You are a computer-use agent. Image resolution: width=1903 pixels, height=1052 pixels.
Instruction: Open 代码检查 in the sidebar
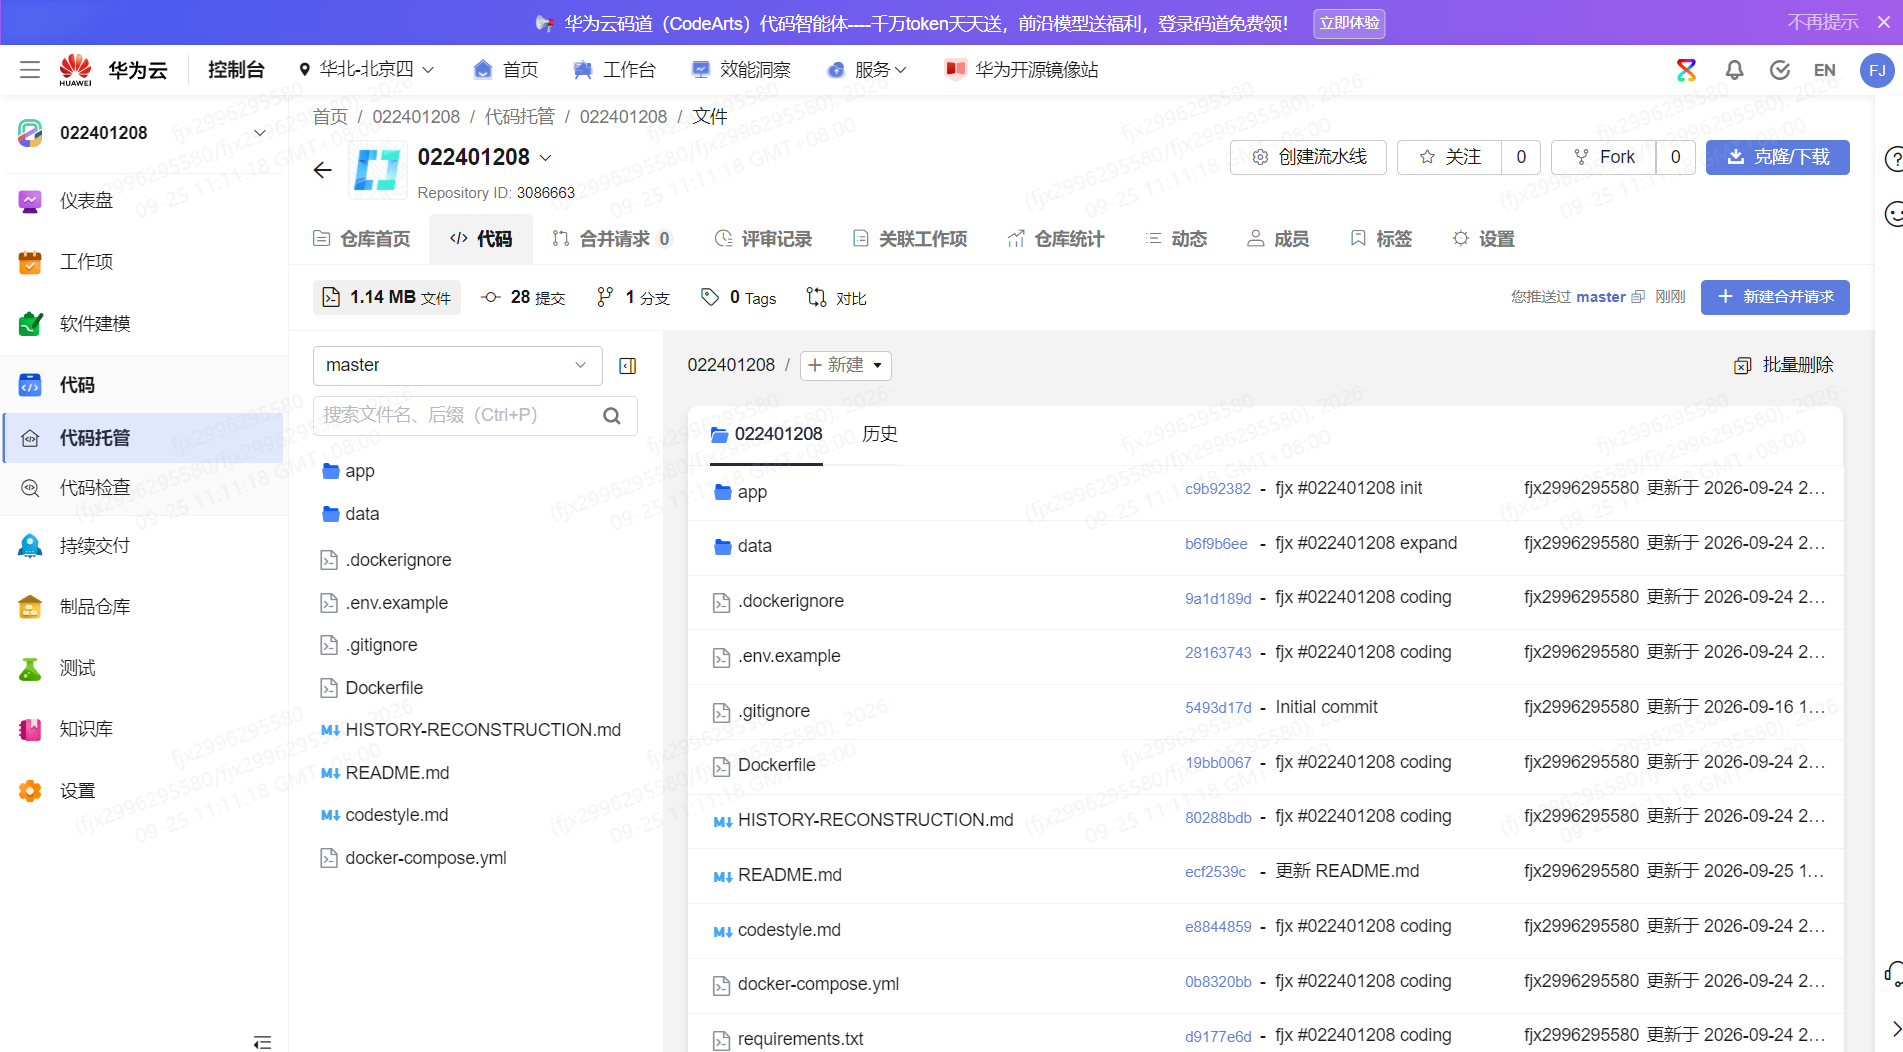pos(95,488)
